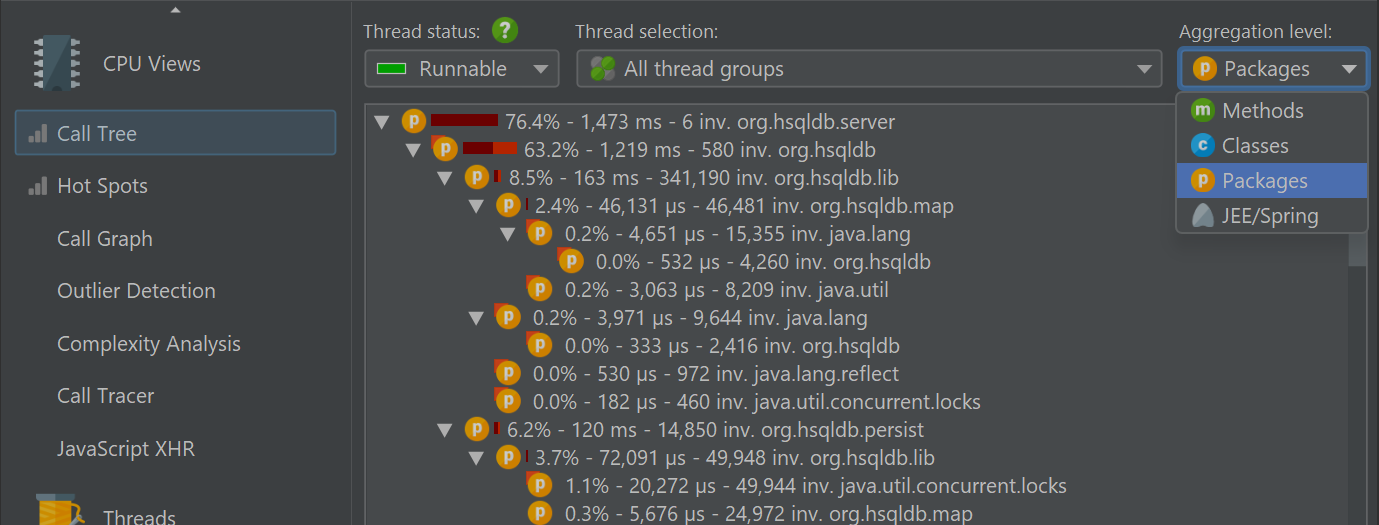Viewport: 1379px width, 525px height.
Task: Open the All thread groups dropdown
Action: [869, 69]
